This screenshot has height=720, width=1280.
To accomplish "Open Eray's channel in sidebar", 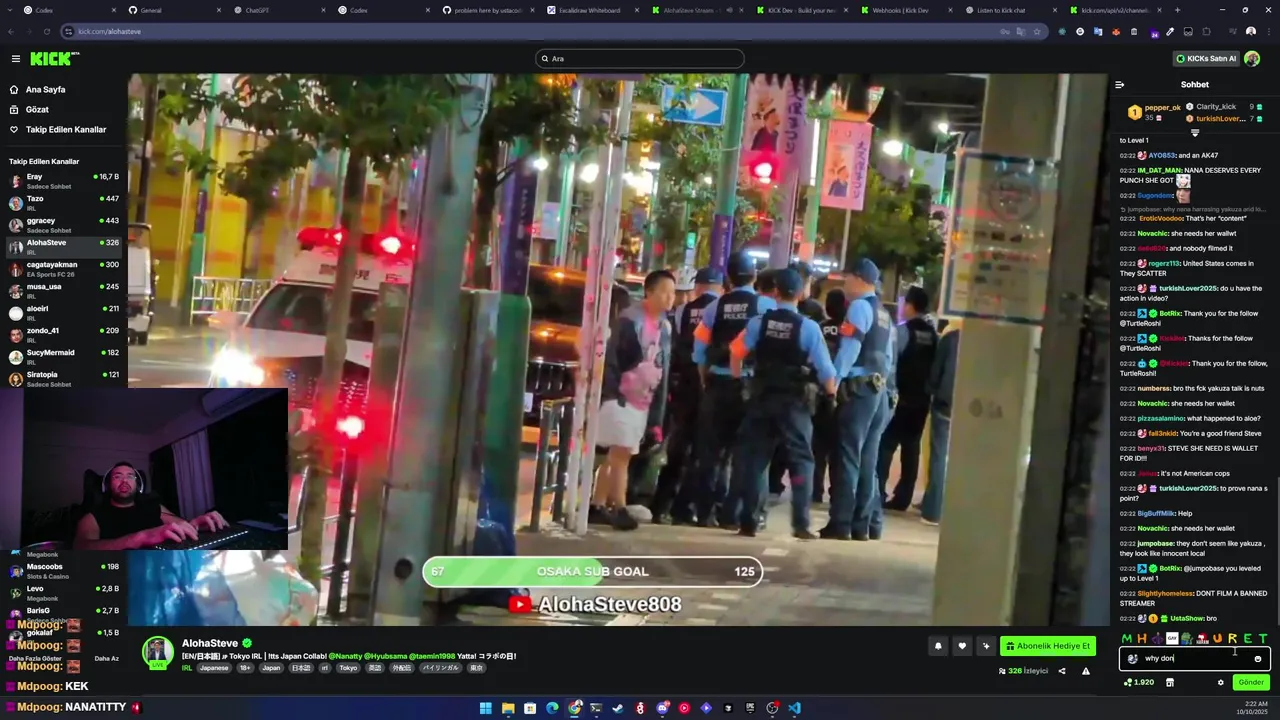I will click(x=64, y=181).
